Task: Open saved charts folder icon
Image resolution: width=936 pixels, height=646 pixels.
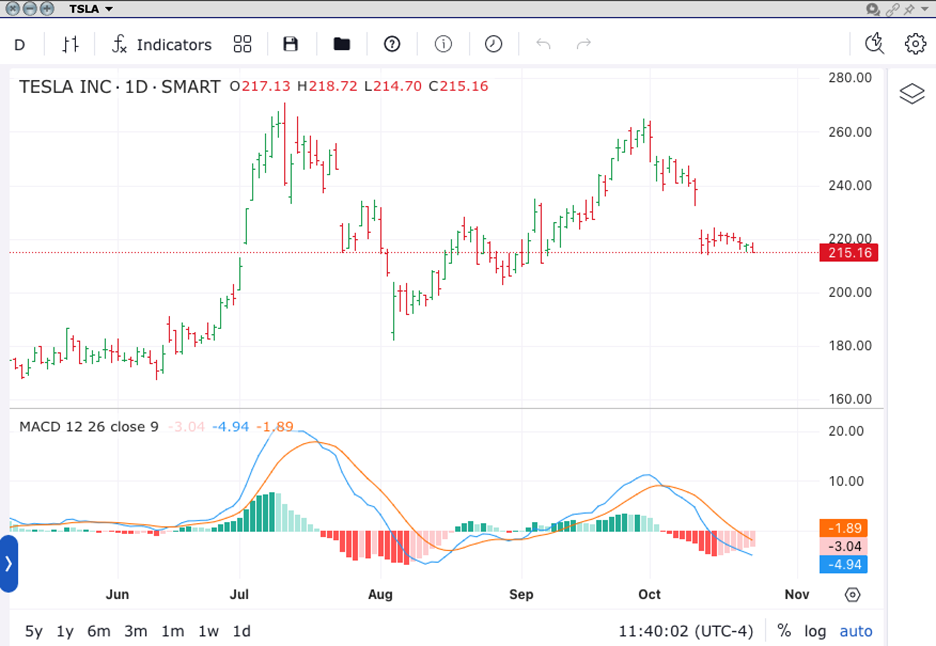Action: (x=341, y=44)
